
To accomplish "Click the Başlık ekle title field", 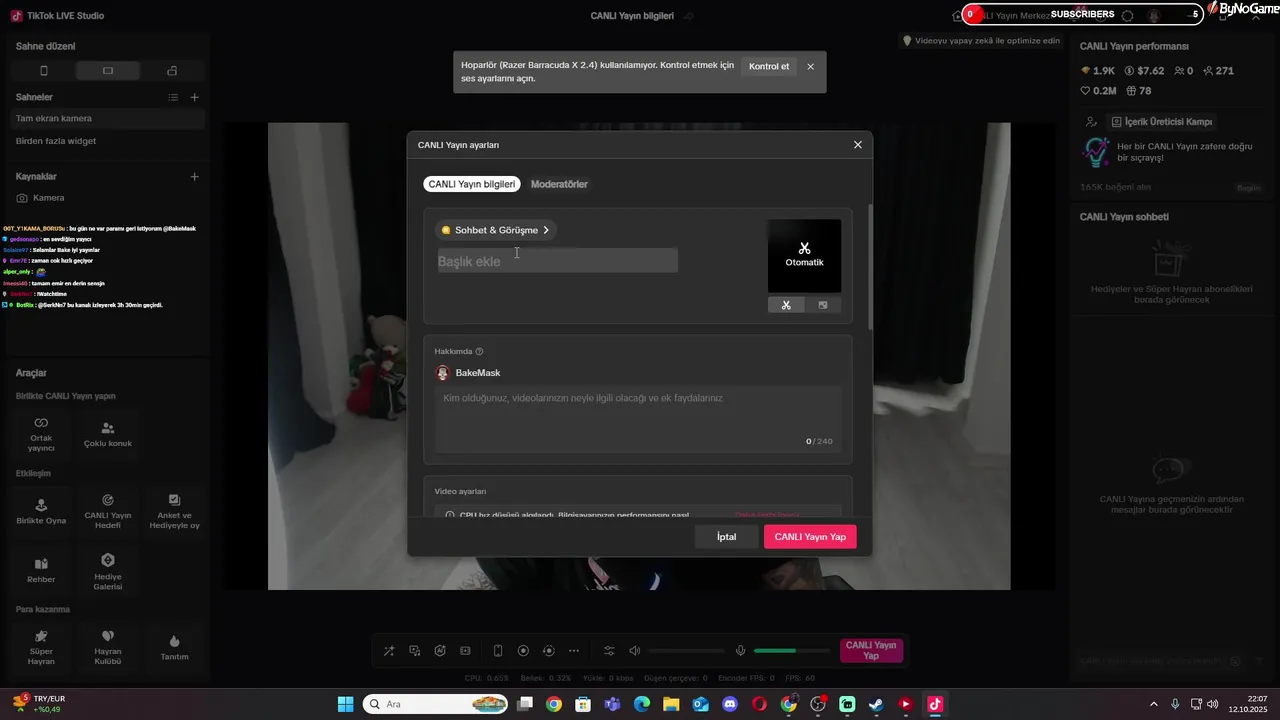I will (x=557, y=261).
